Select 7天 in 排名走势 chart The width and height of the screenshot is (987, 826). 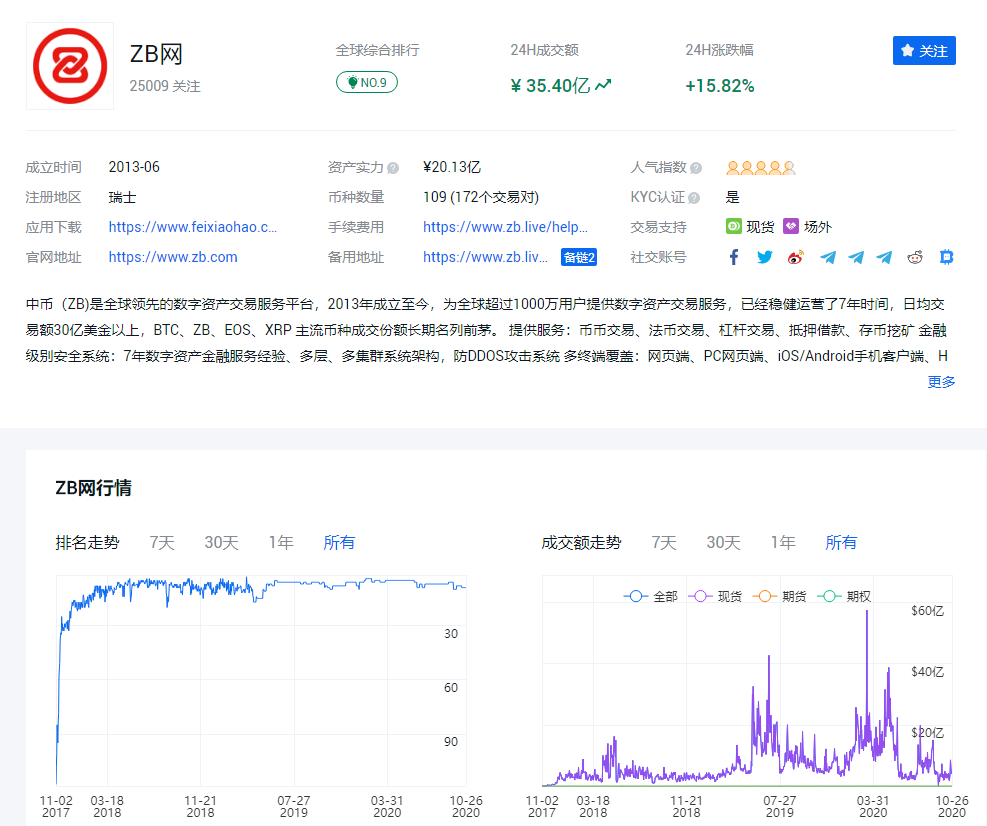click(162, 543)
